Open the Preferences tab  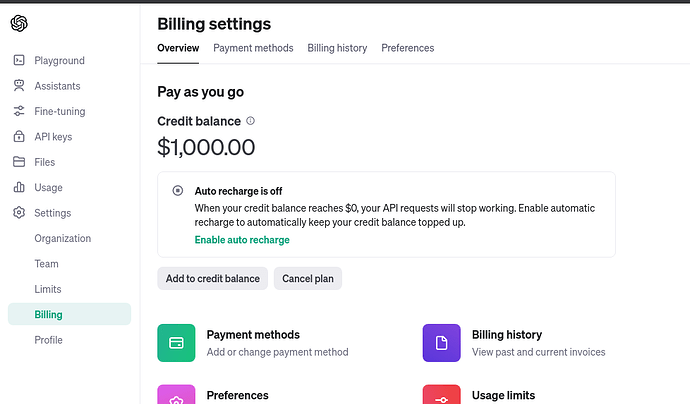pyautogui.click(x=407, y=48)
